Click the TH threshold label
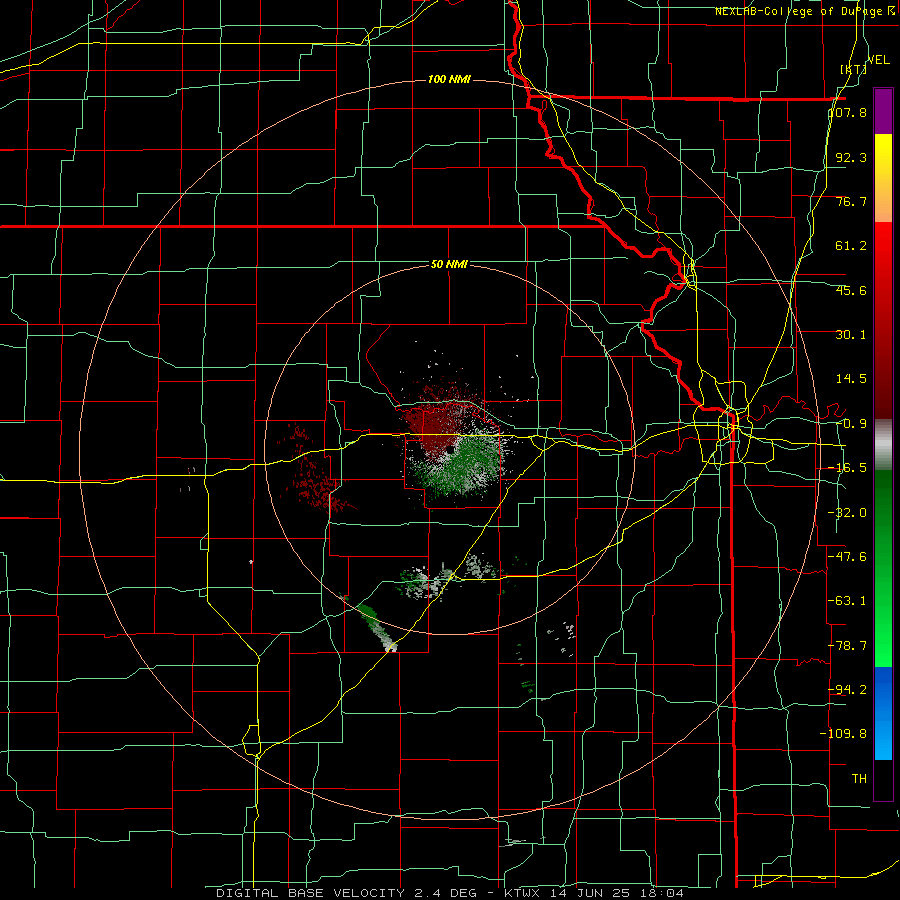 [859, 778]
